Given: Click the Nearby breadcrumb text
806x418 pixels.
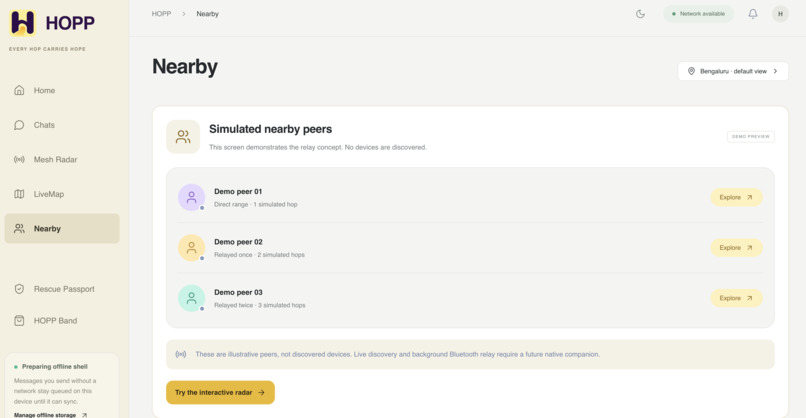Looking at the screenshot, I should [207, 14].
